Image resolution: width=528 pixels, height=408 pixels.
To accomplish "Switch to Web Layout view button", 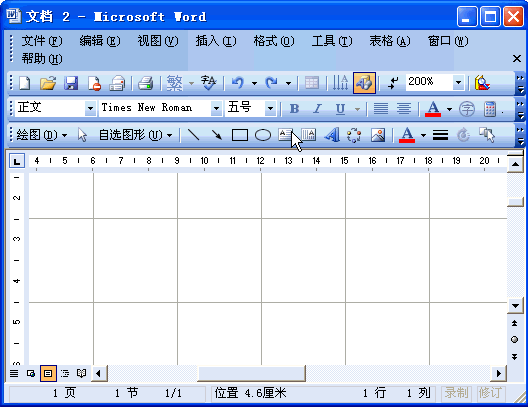I will tap(31, 373).
